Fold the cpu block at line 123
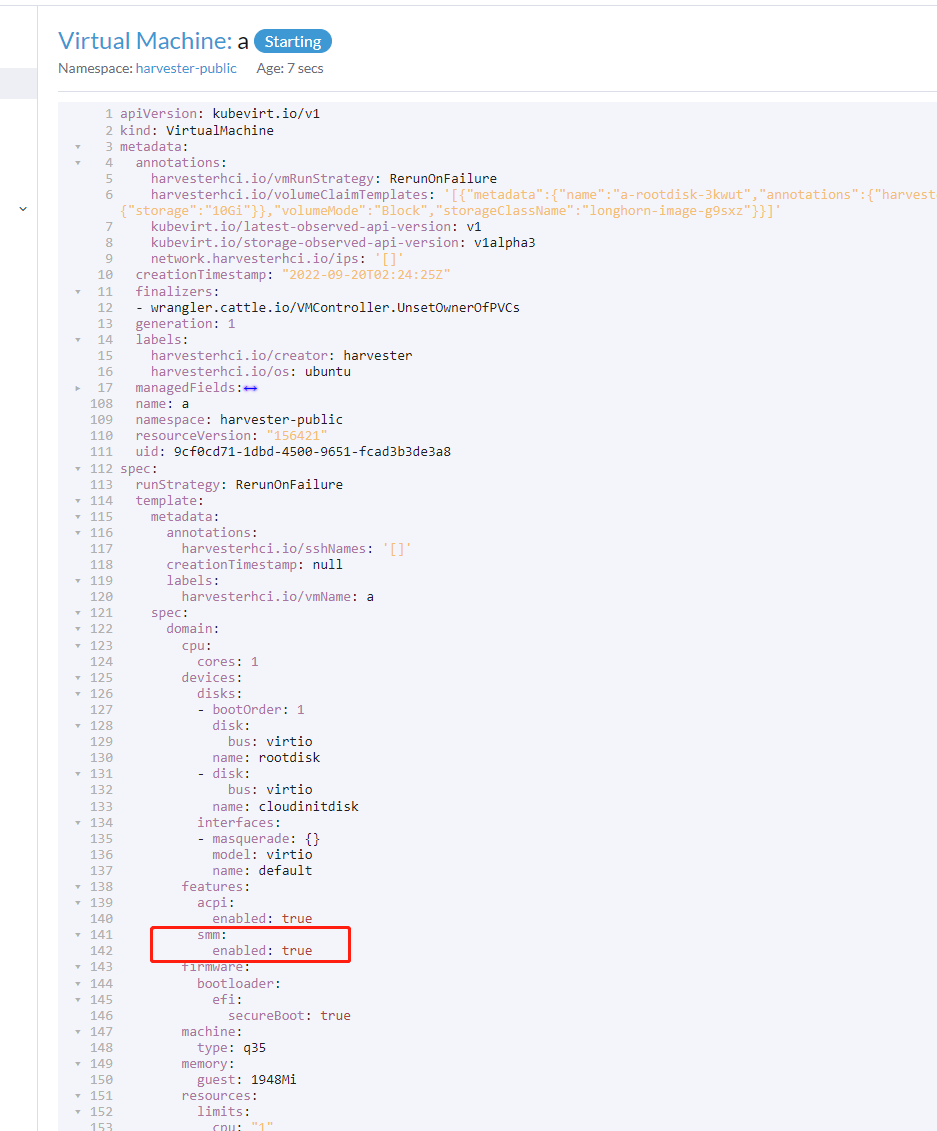The width and height of the screenshot is (937, 1131). [78, 645]
